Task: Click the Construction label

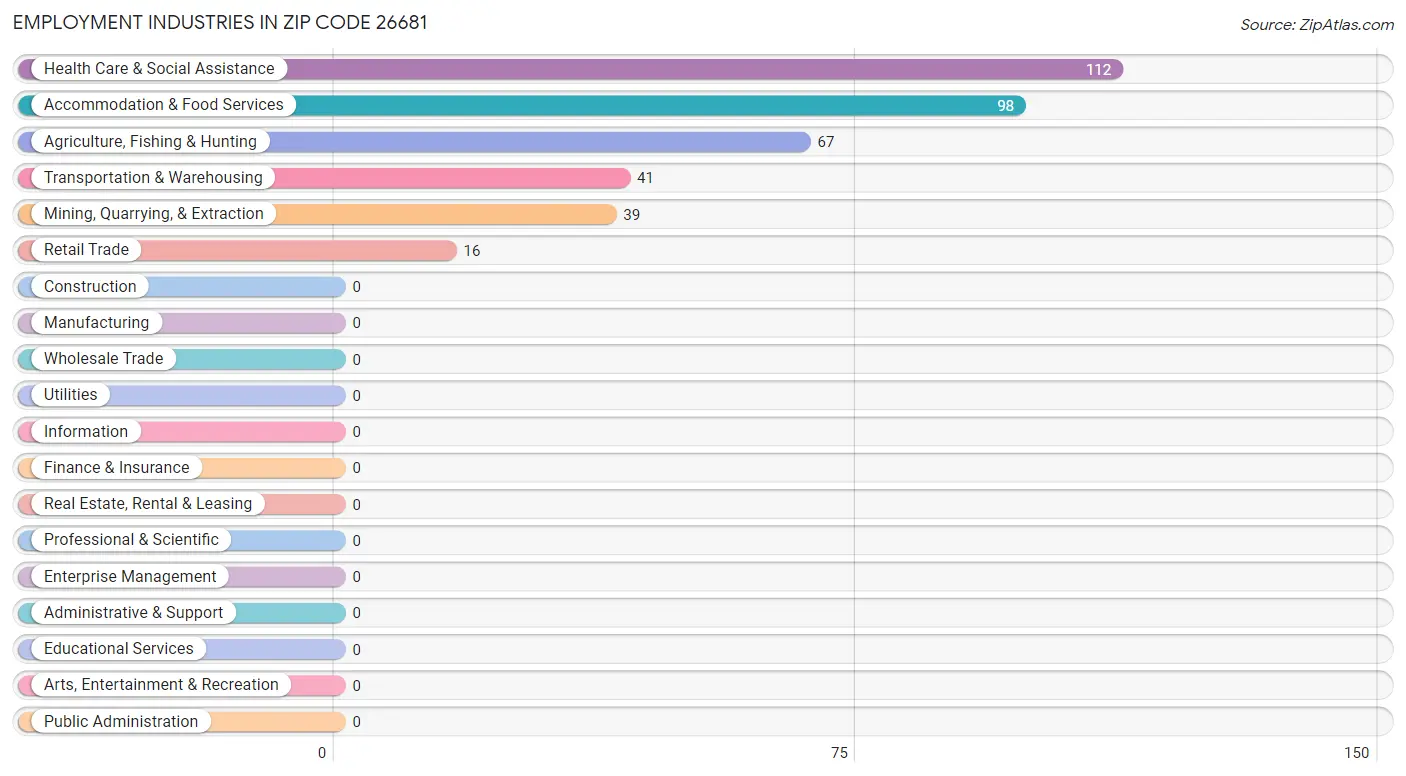Action: pyautogui.click(x=90, y=287)
